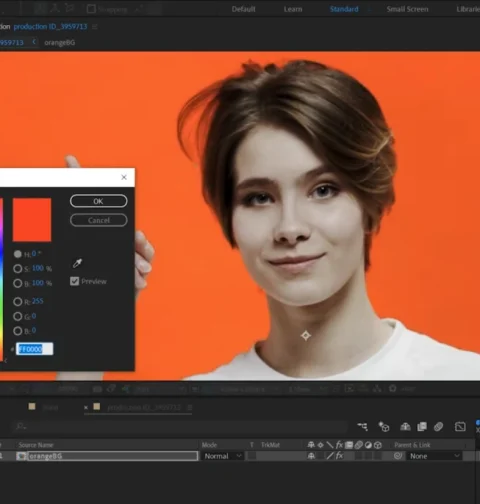Select the R red radio button
Screen dimensions: 480x504
(18, 302)
